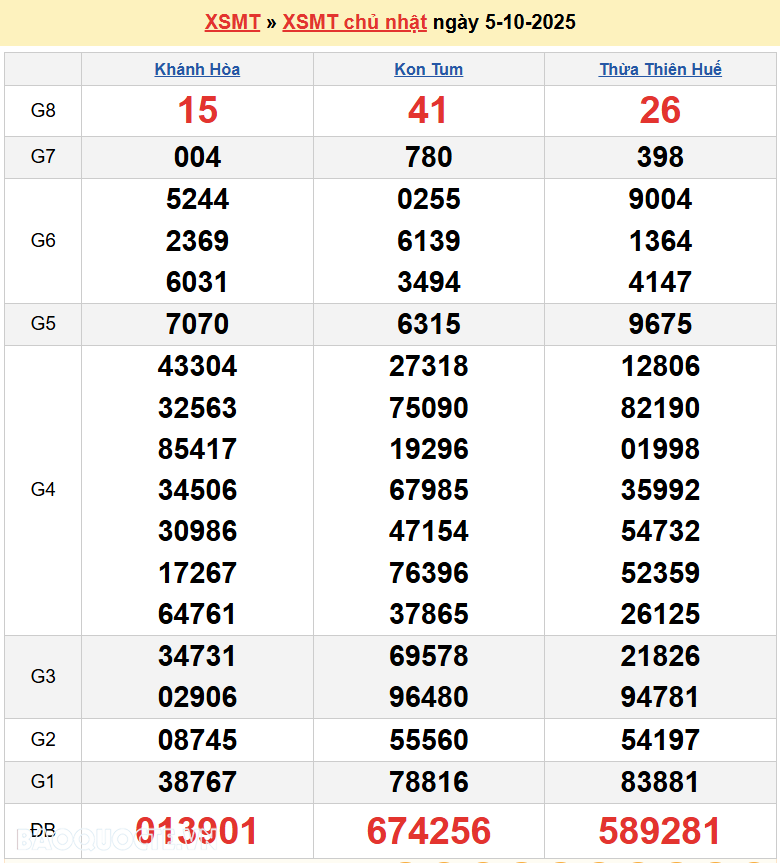Click Thừa Thiên Huế G3 number 21826

pos(660,656)
